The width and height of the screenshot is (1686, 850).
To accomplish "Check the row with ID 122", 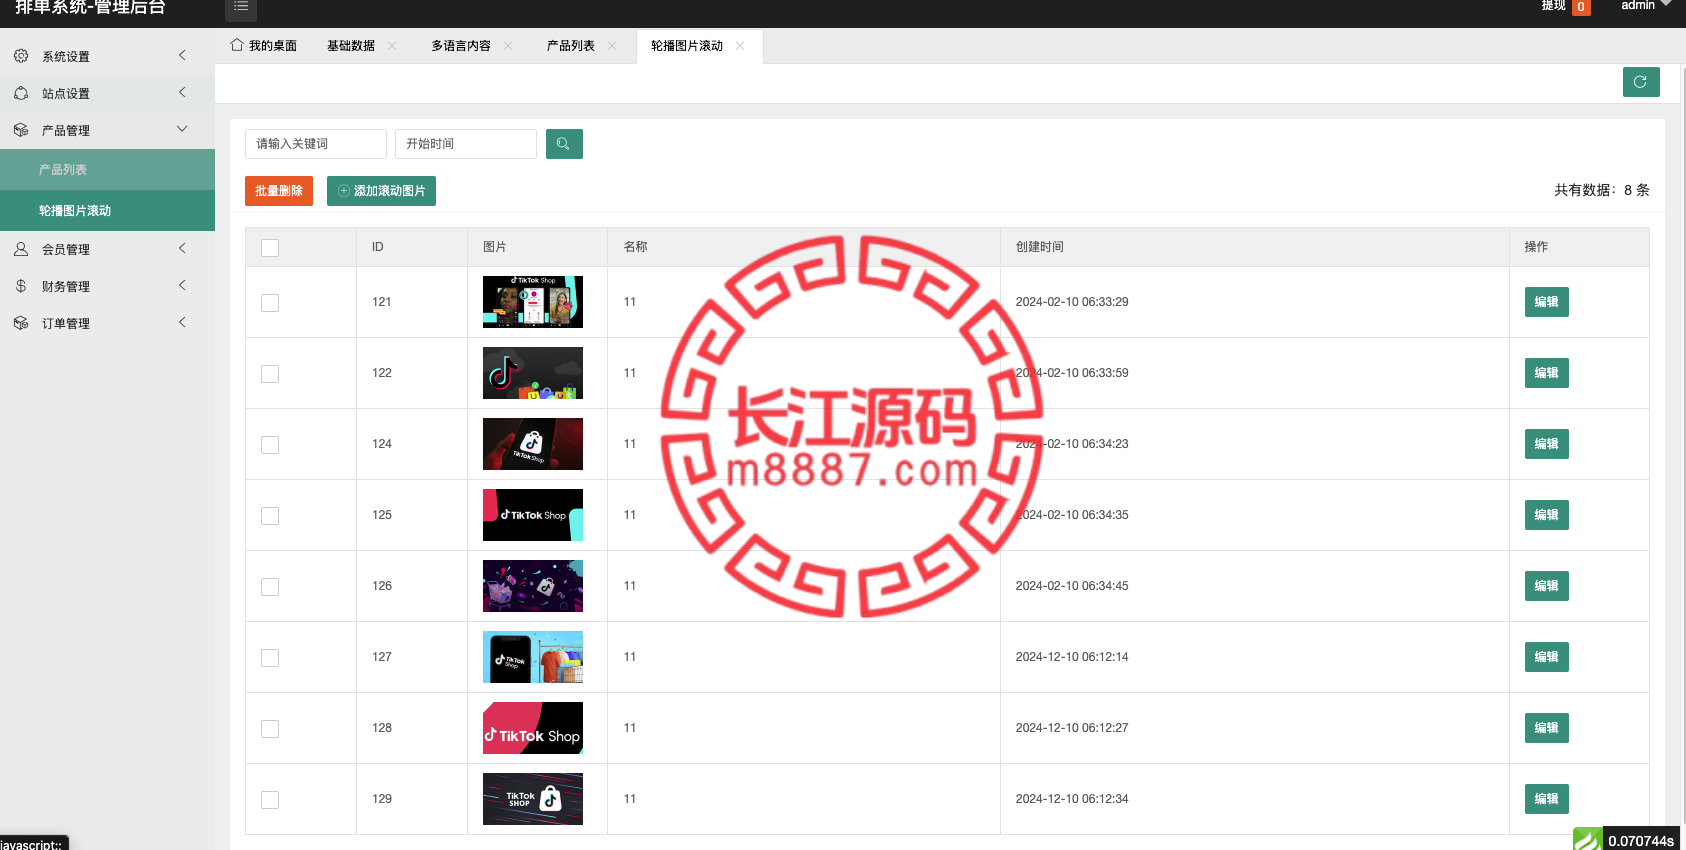I will click(x=270, y=374).
